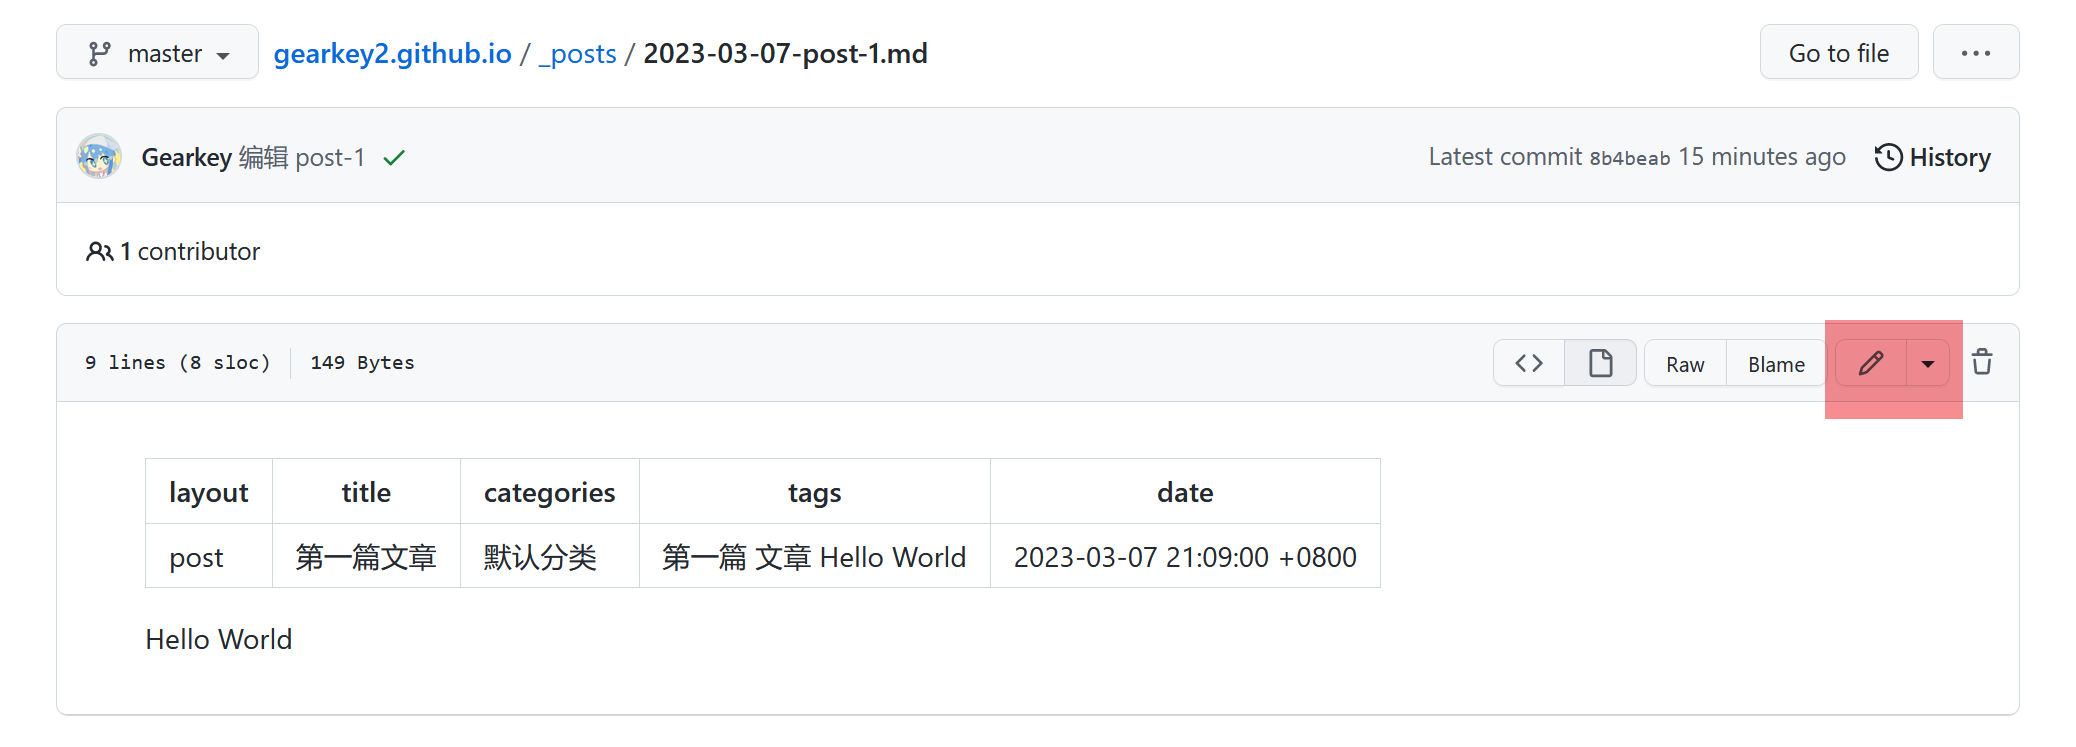
Task: Open the History clock icon
Action: 1888,157
